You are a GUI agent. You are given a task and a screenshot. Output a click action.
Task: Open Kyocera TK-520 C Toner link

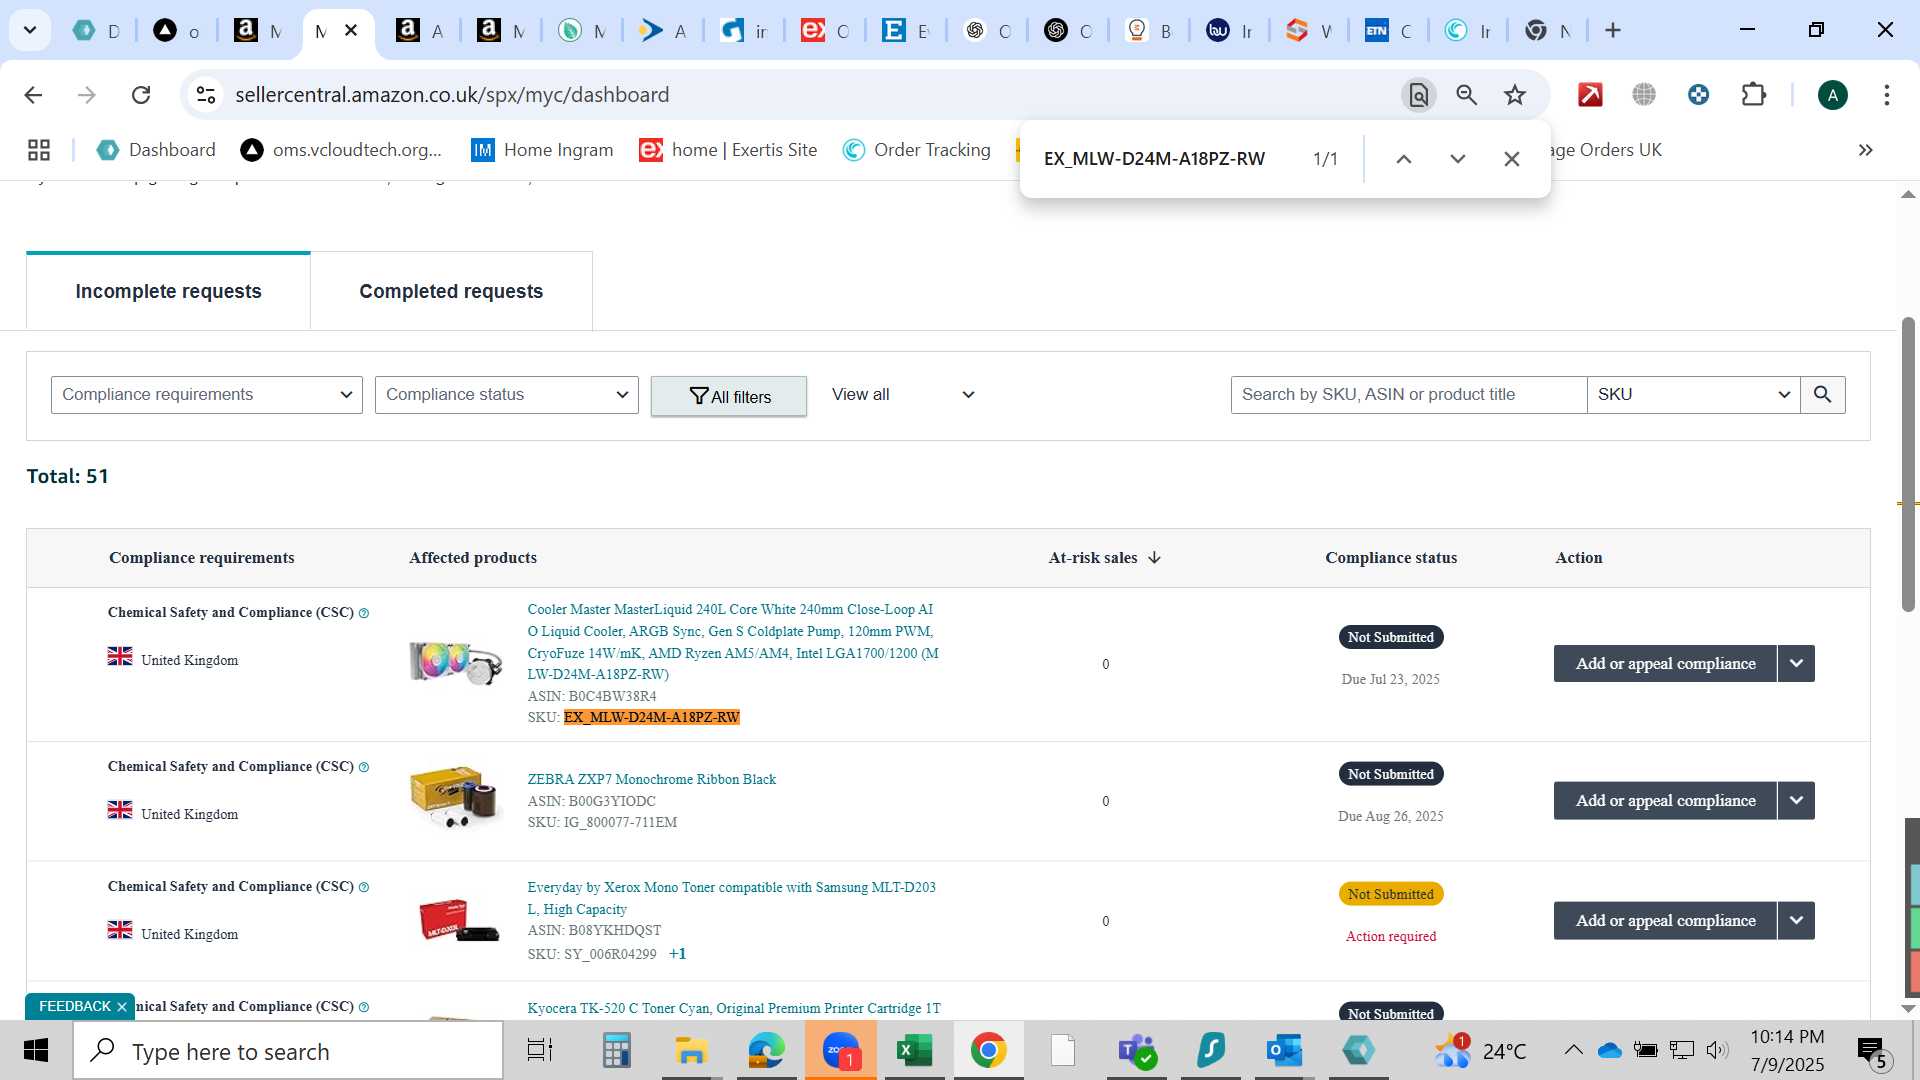point(734,1009)
